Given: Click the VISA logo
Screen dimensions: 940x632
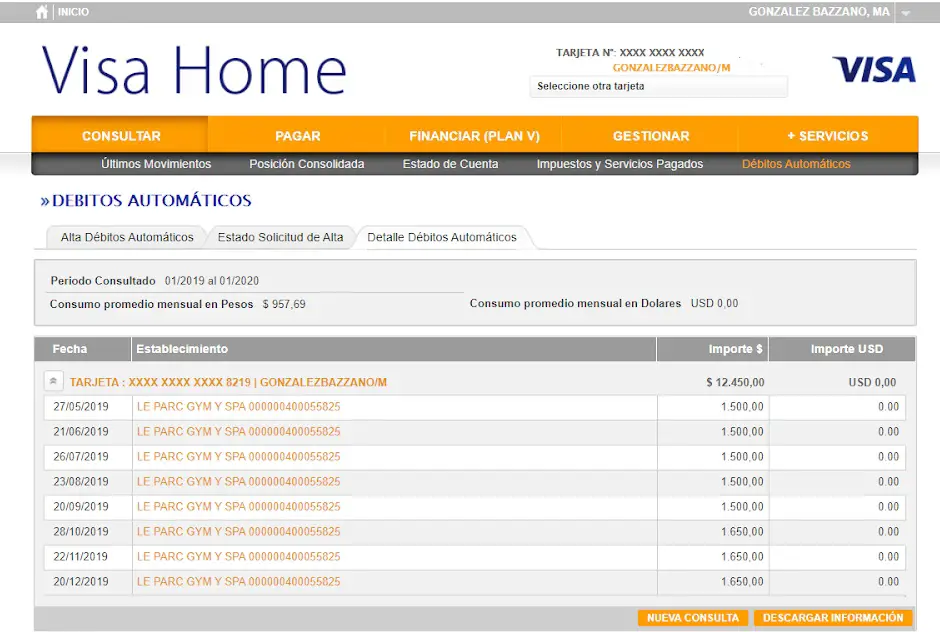Looking at the screenshot, I should tap(873, 70).
